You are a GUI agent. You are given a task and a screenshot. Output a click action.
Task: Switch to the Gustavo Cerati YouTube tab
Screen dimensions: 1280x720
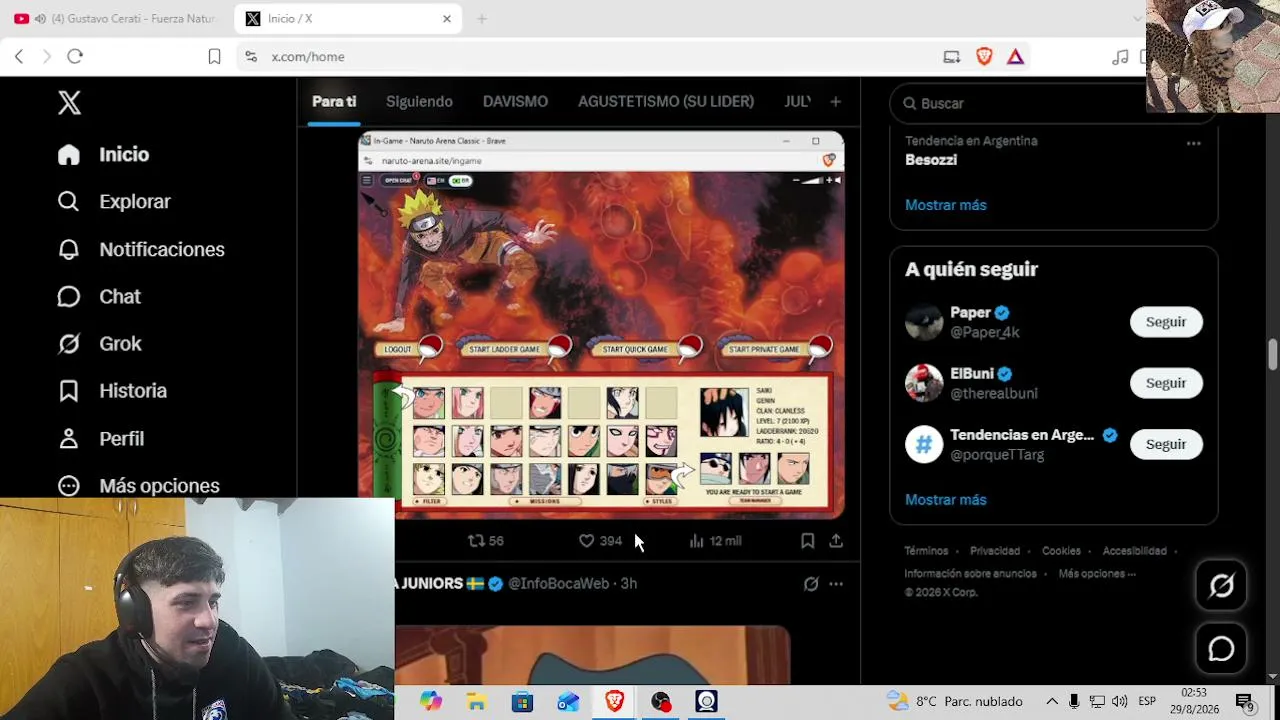tap(116, 19)
